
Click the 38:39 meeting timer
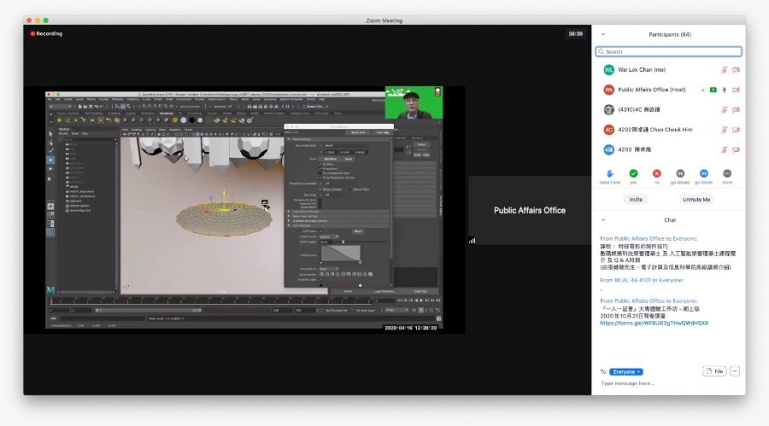(x=575, y=34)
